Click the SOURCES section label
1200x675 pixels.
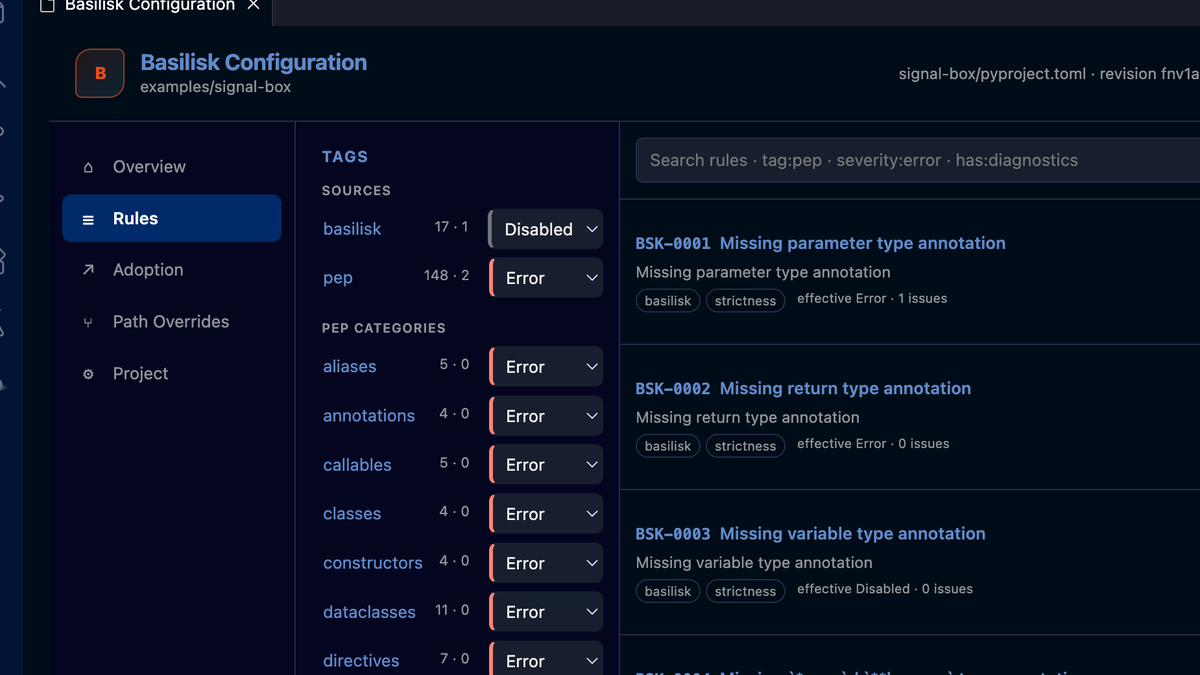(x=356, y=190)
